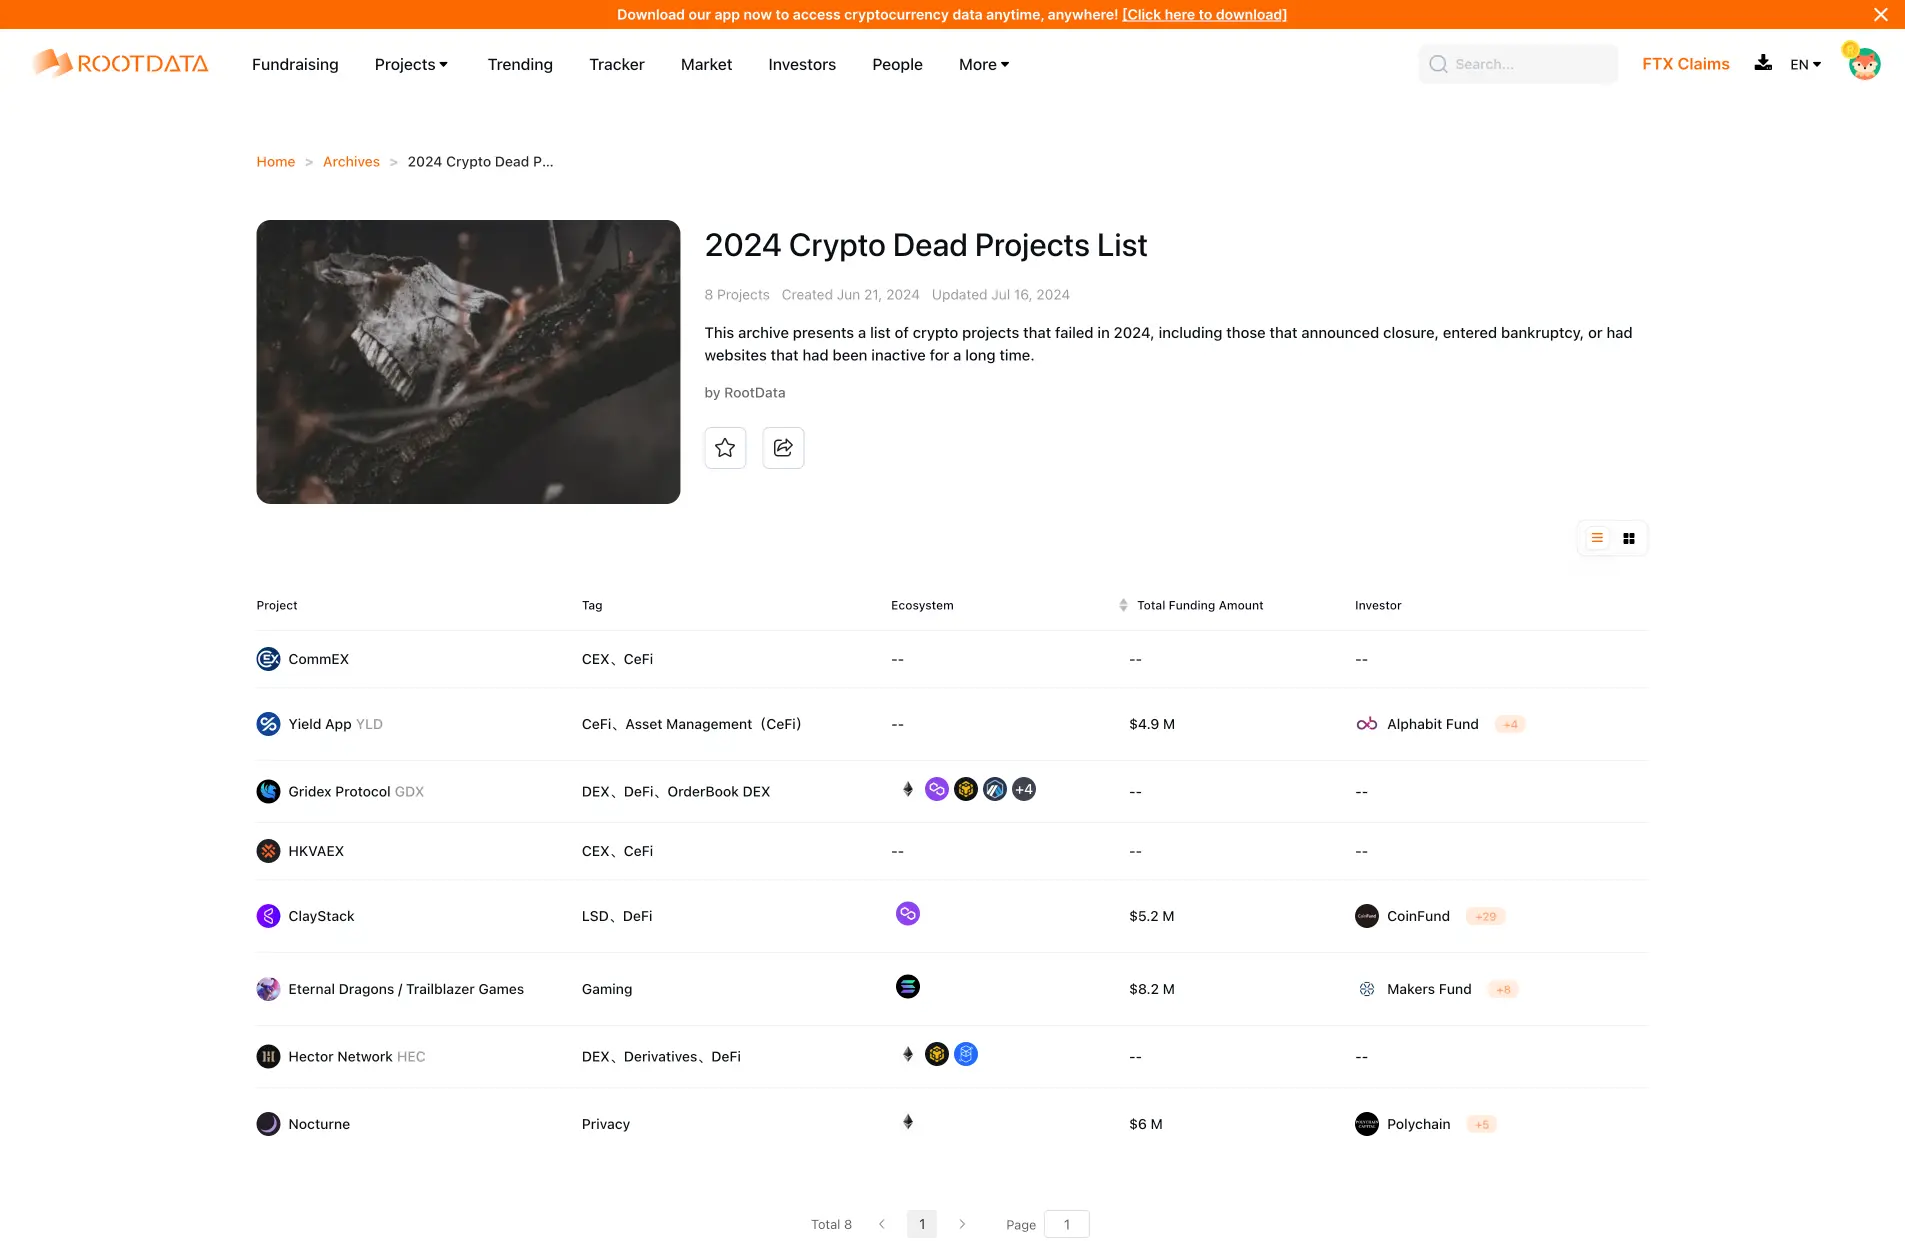Viewport: 1905px width, 1256px height.
Task: Go to FTX Claims page
Action: pos(1684,64)
